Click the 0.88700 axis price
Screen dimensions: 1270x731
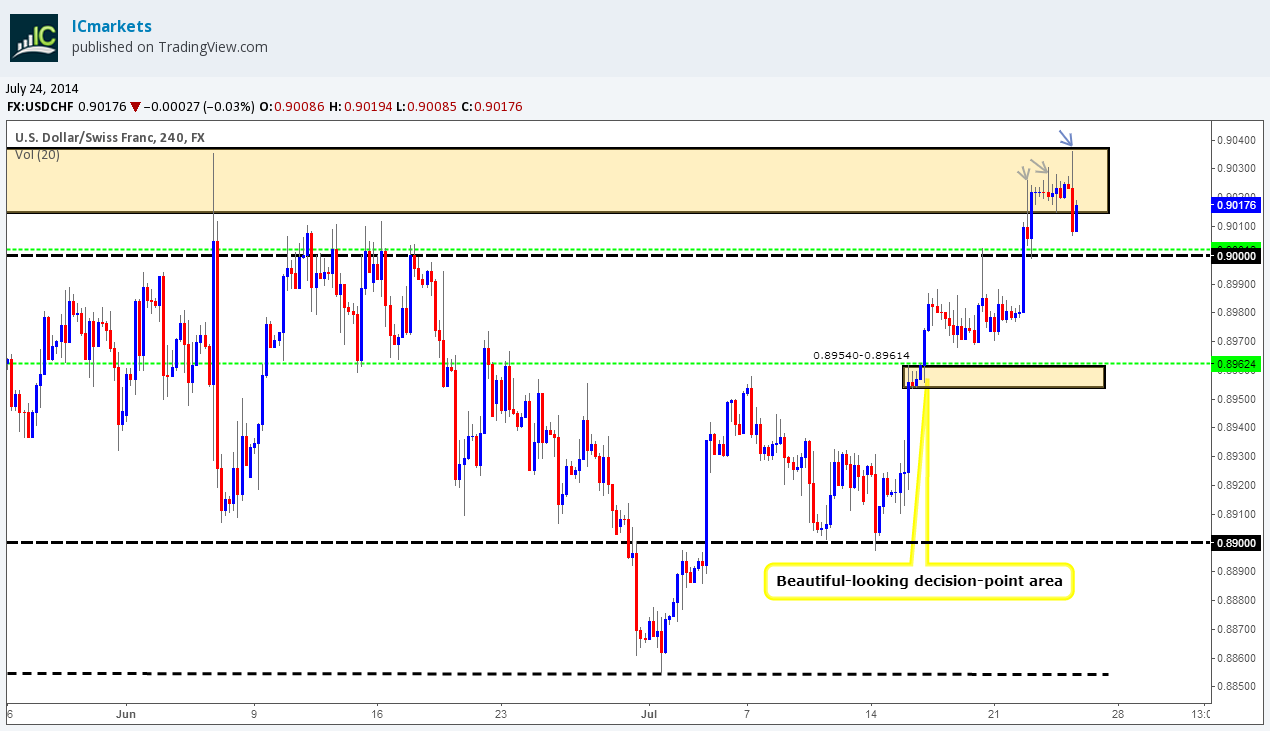pos(1237,629)
